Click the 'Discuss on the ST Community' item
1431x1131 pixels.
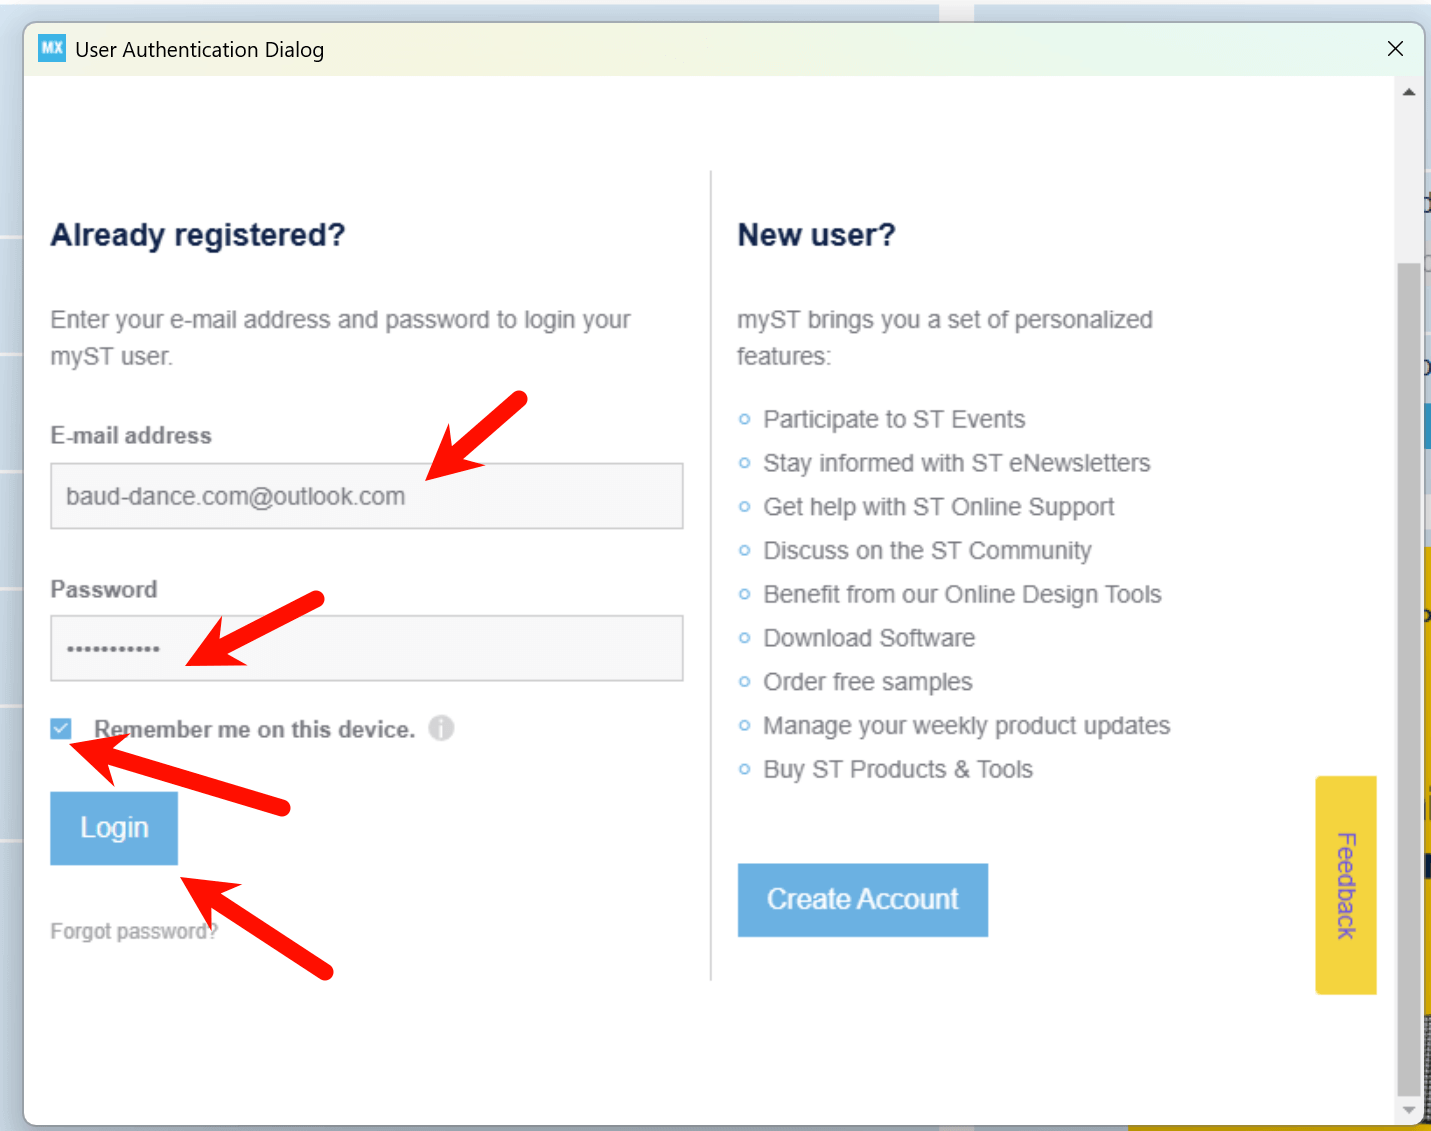point(926,551)
